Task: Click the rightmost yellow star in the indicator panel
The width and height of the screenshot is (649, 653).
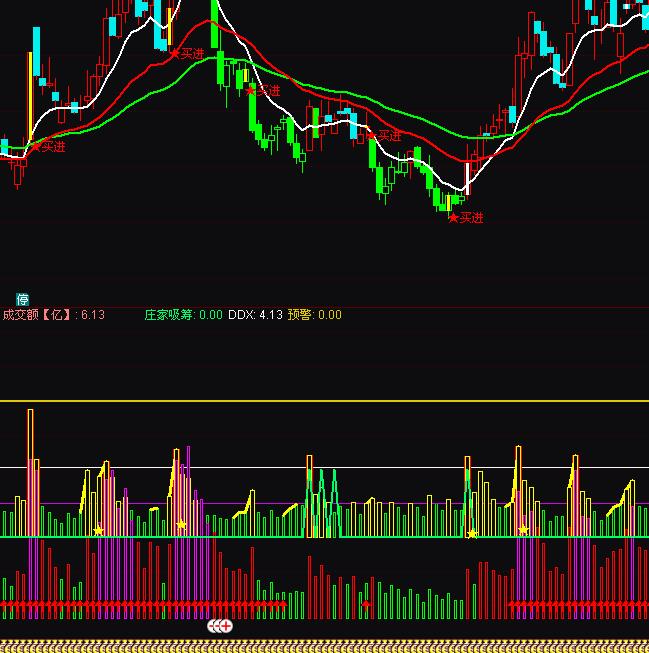Action: (x=523, y=529)
